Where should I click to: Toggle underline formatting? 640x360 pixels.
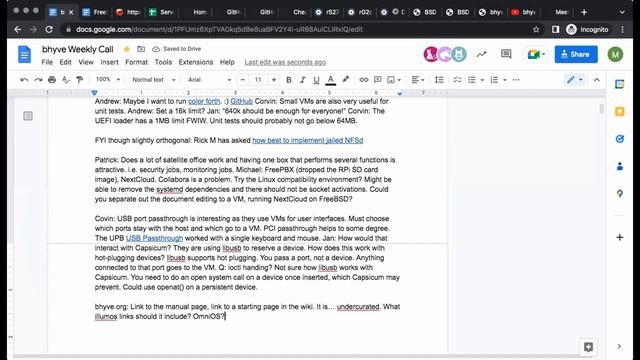tap(316, 80)
